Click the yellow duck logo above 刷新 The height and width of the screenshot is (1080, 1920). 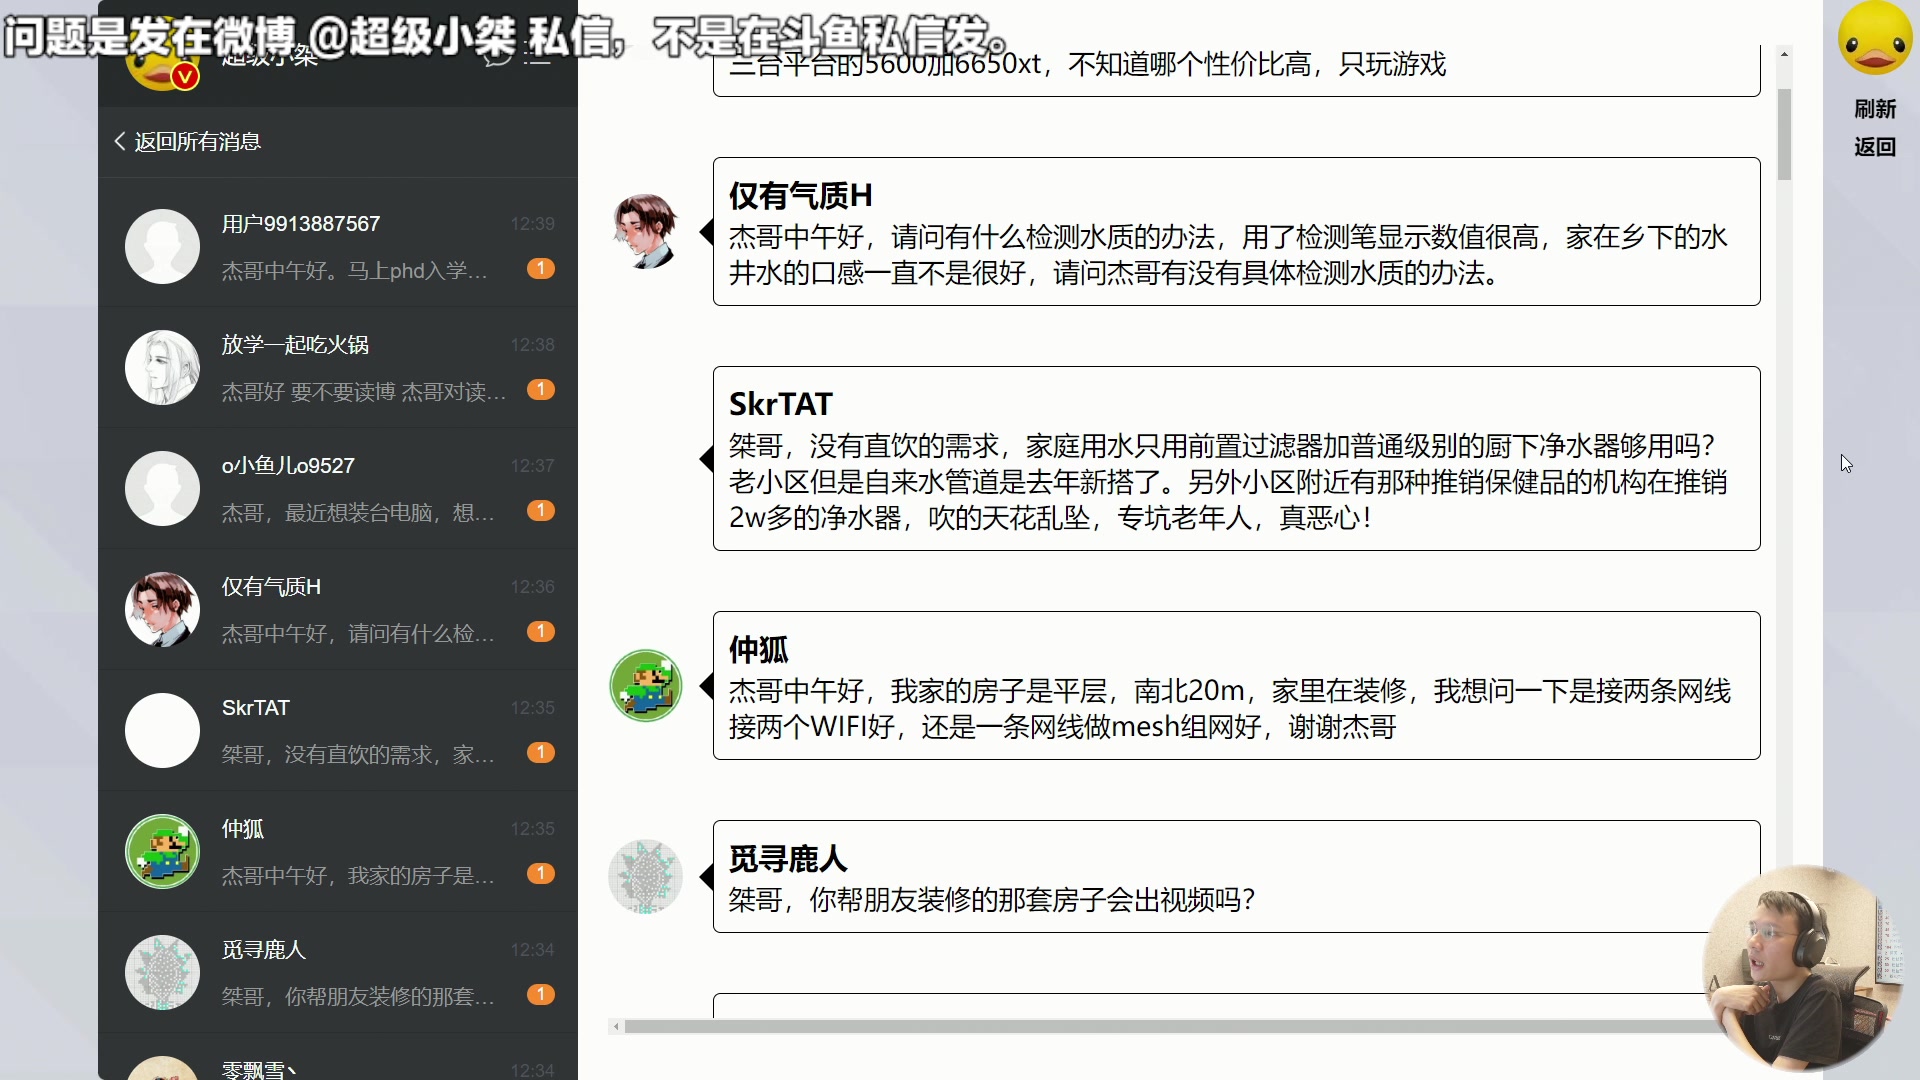[x=1875, y=40]
